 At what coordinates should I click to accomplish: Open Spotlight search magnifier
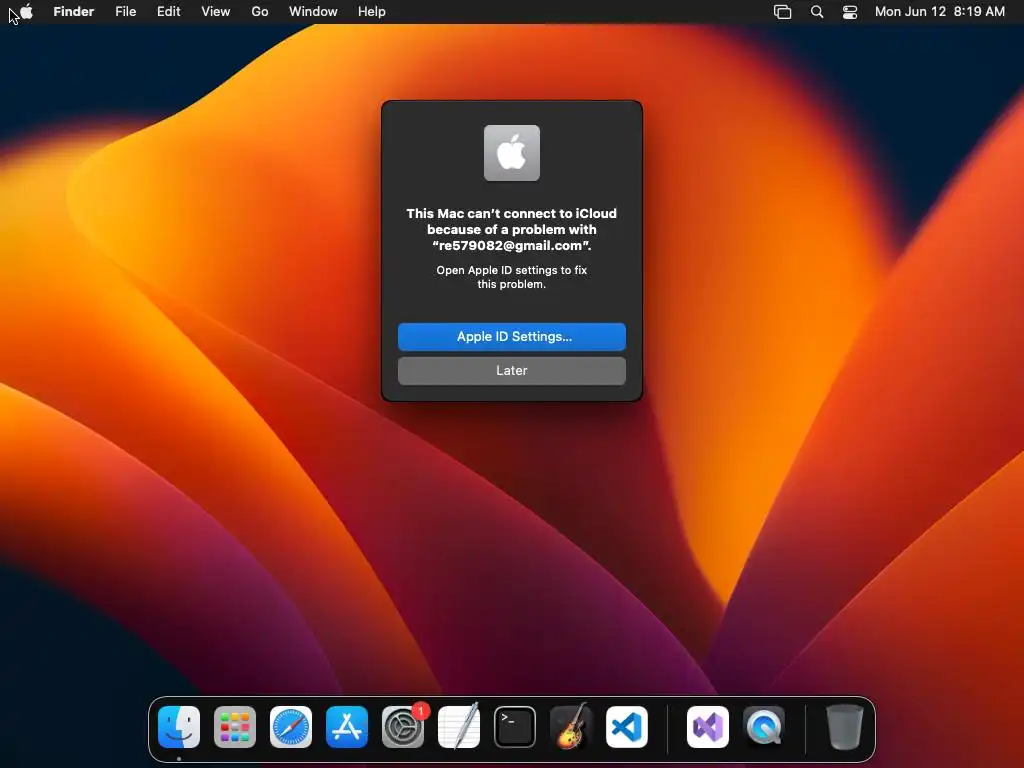pos(816,11)
